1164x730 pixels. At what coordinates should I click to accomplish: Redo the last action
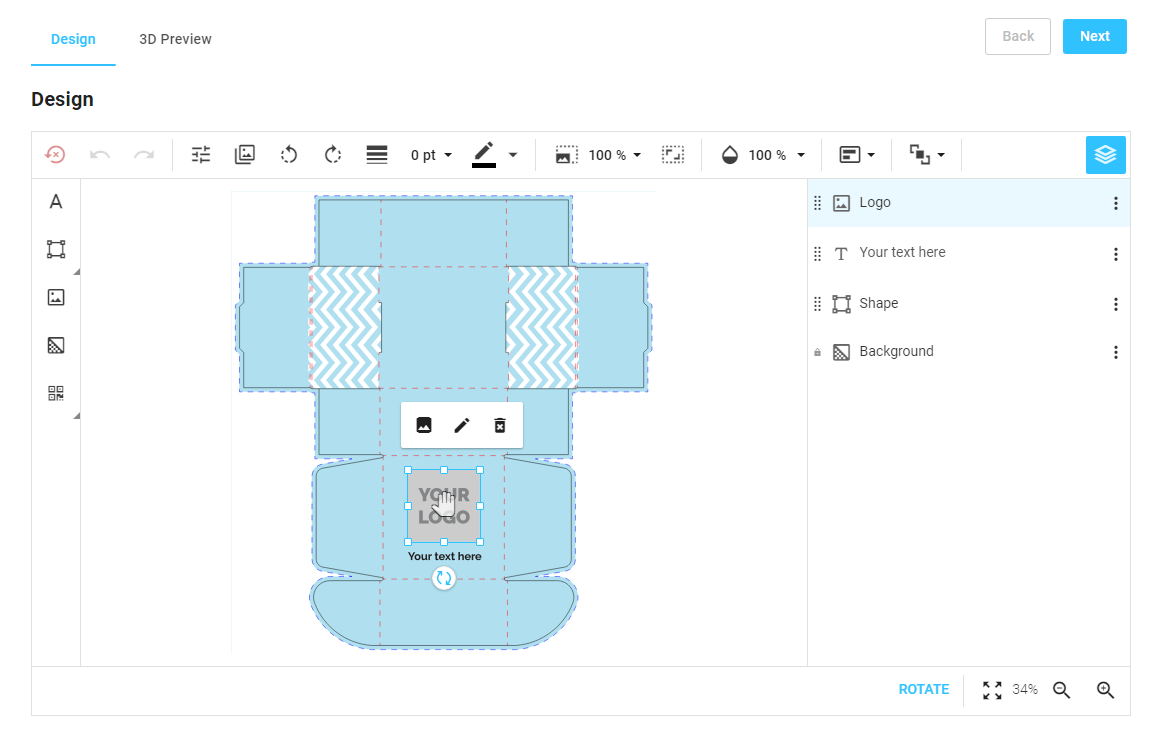point(144,154)
